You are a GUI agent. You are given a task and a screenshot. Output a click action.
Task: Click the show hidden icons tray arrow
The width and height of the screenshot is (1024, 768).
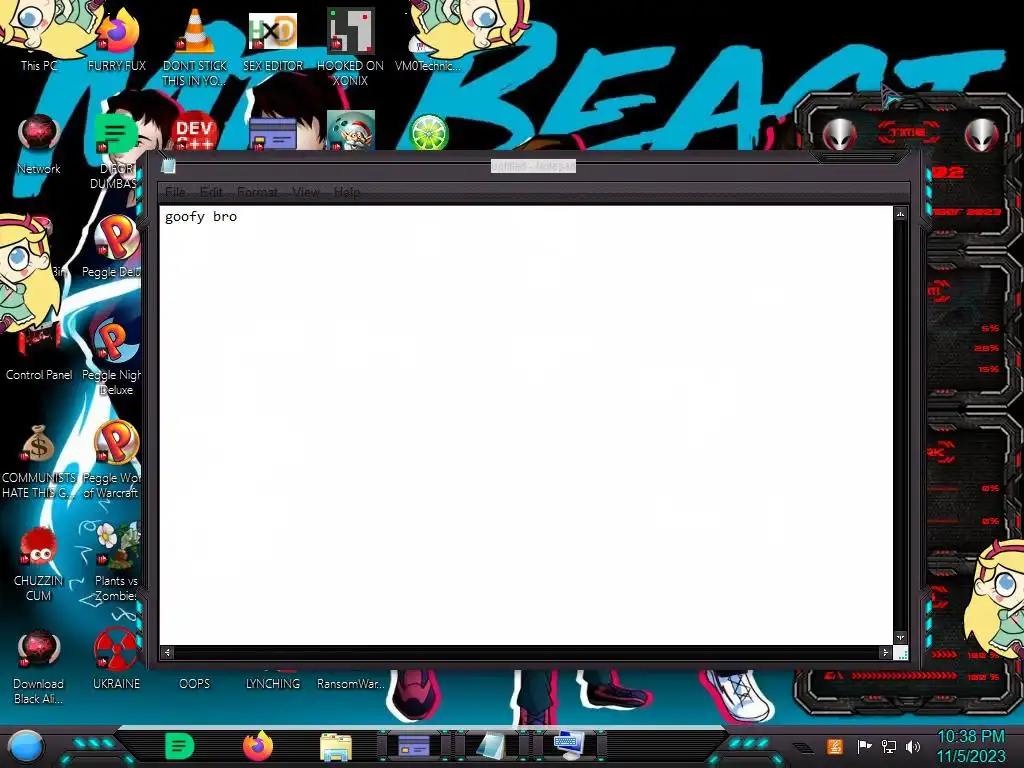click(x=805, y=748)
